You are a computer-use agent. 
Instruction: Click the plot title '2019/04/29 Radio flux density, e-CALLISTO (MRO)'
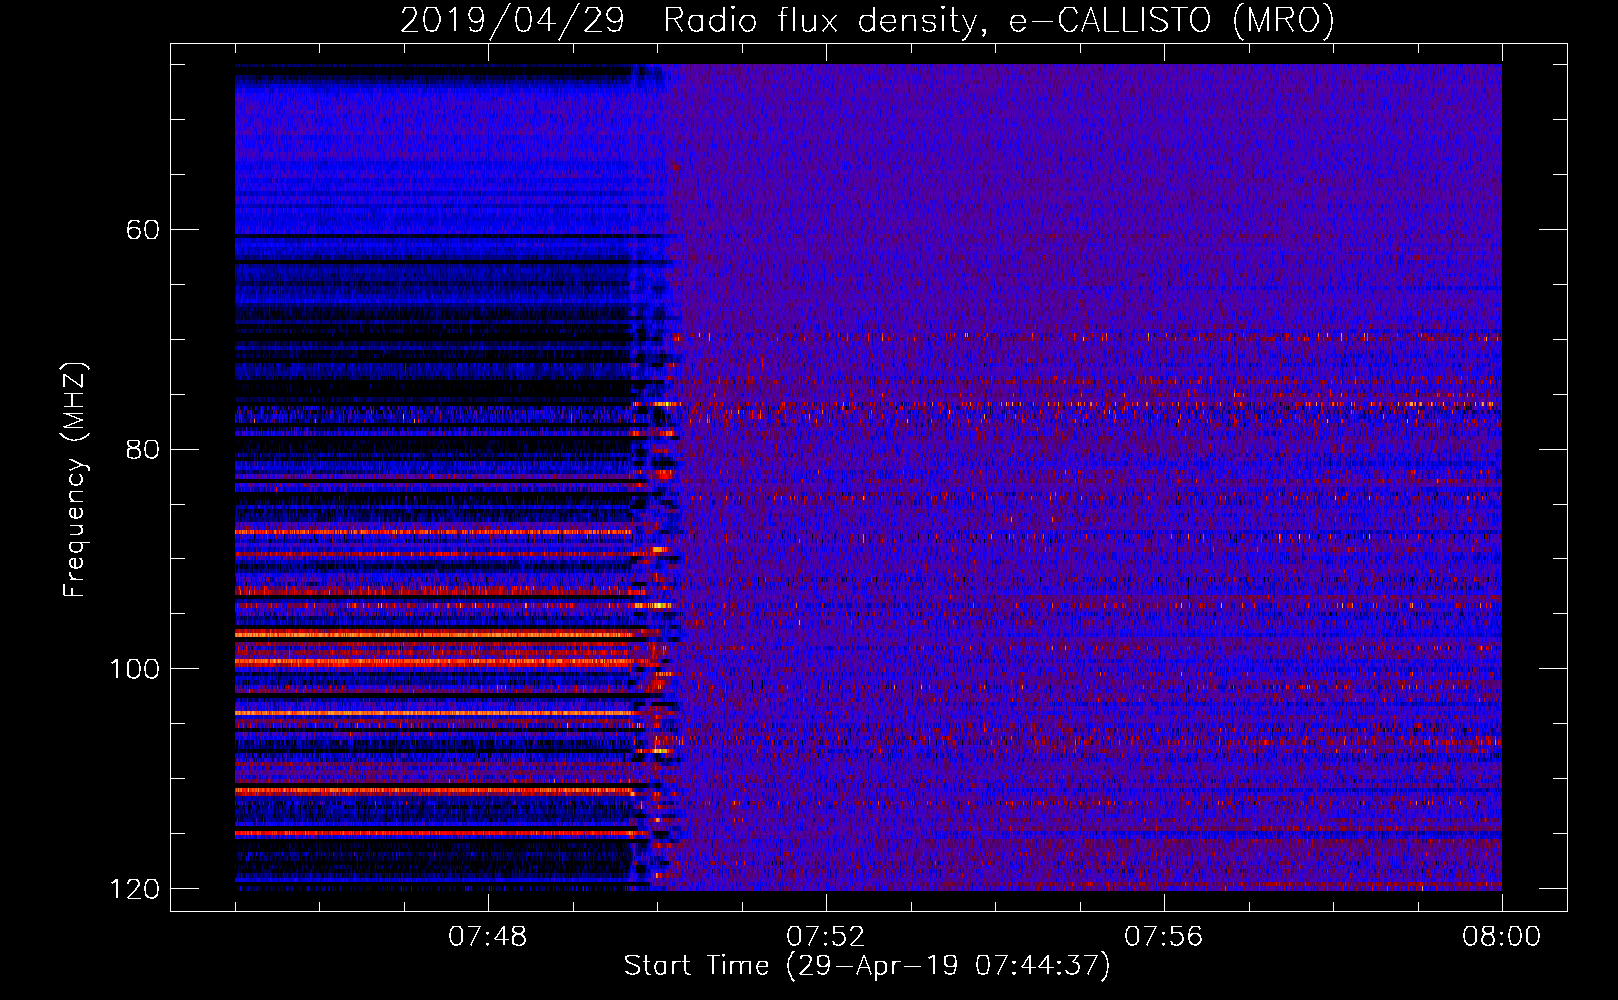pos(867,20)
